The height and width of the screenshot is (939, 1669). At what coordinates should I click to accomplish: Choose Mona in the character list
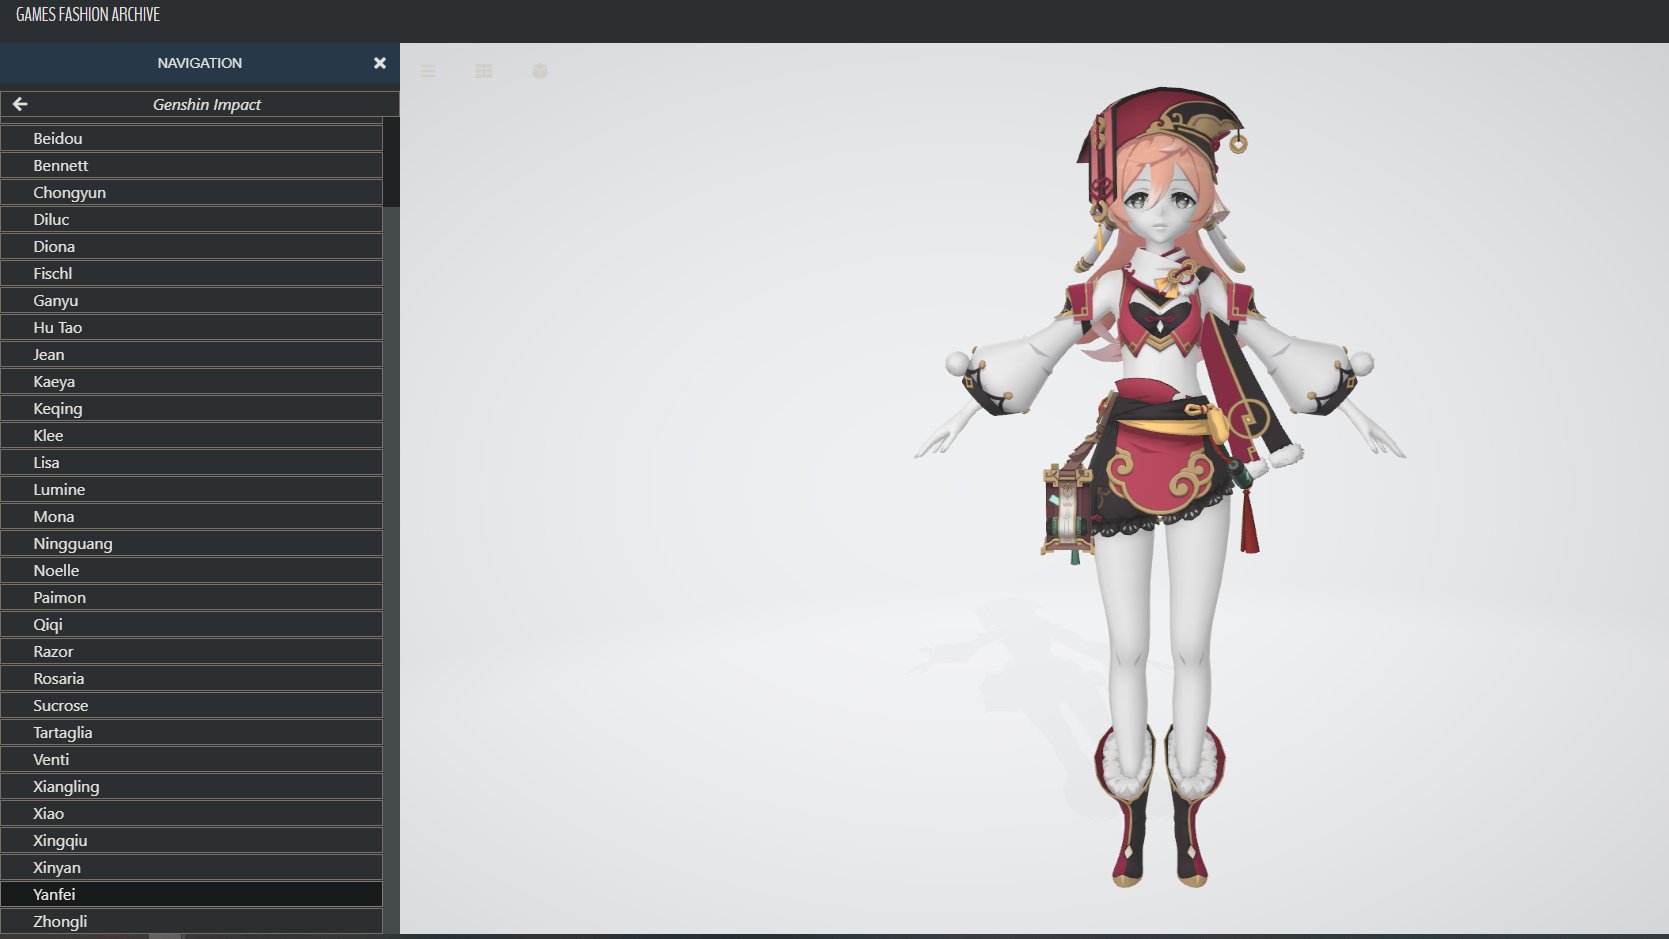[191, 516]
